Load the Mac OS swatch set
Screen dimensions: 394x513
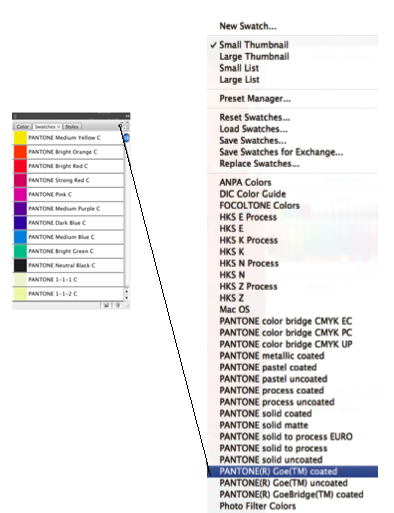(235, 310)
